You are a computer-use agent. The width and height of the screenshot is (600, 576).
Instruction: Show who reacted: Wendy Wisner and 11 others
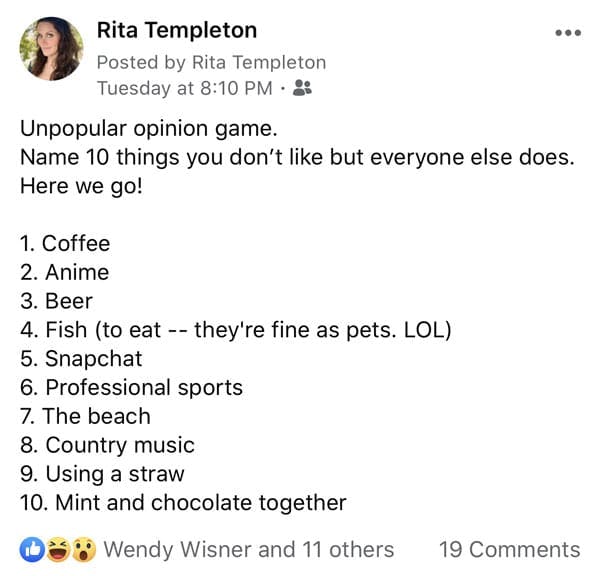[x=248, y=549]
